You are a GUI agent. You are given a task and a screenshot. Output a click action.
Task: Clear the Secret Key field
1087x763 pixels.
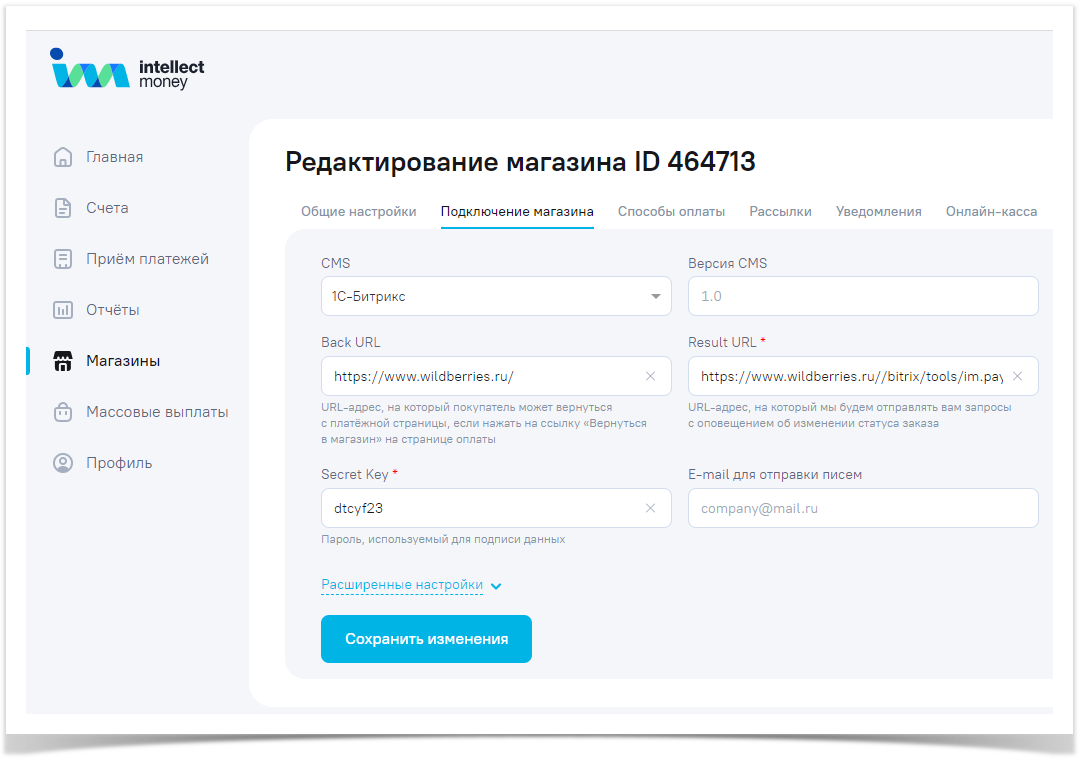pos(650,508)
